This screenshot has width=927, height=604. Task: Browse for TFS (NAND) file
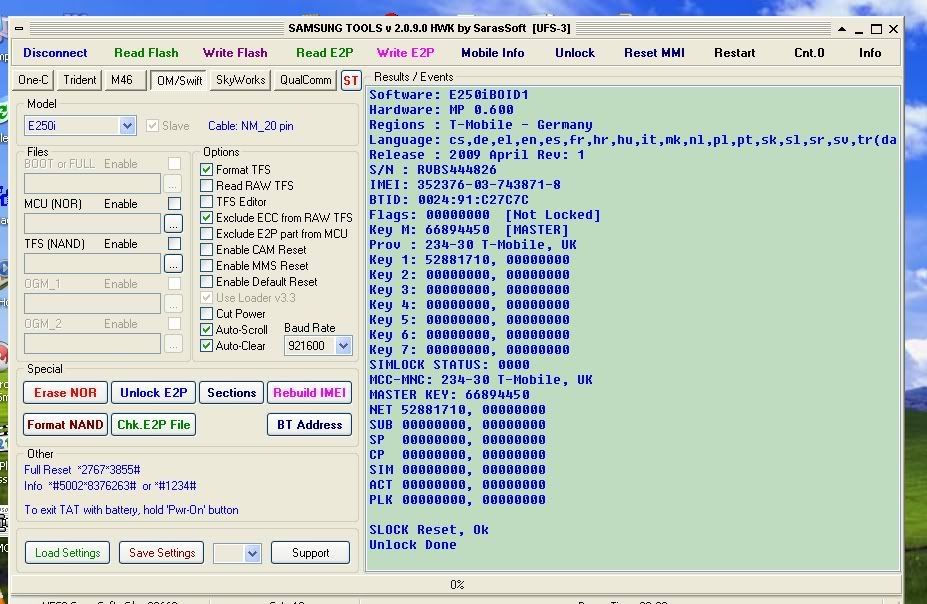(x=173, y=264)
